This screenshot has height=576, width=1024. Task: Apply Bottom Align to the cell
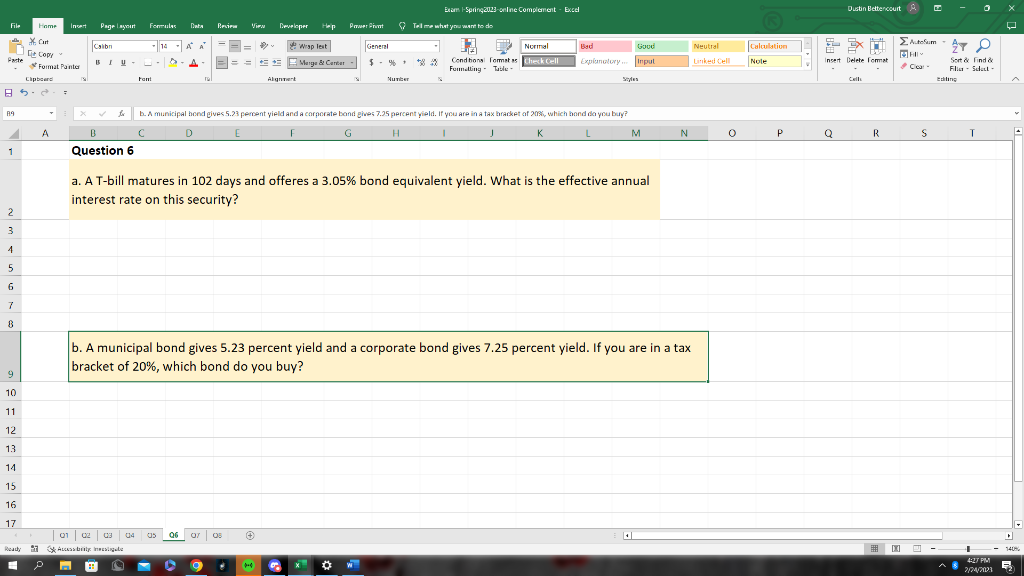[248, 46]
